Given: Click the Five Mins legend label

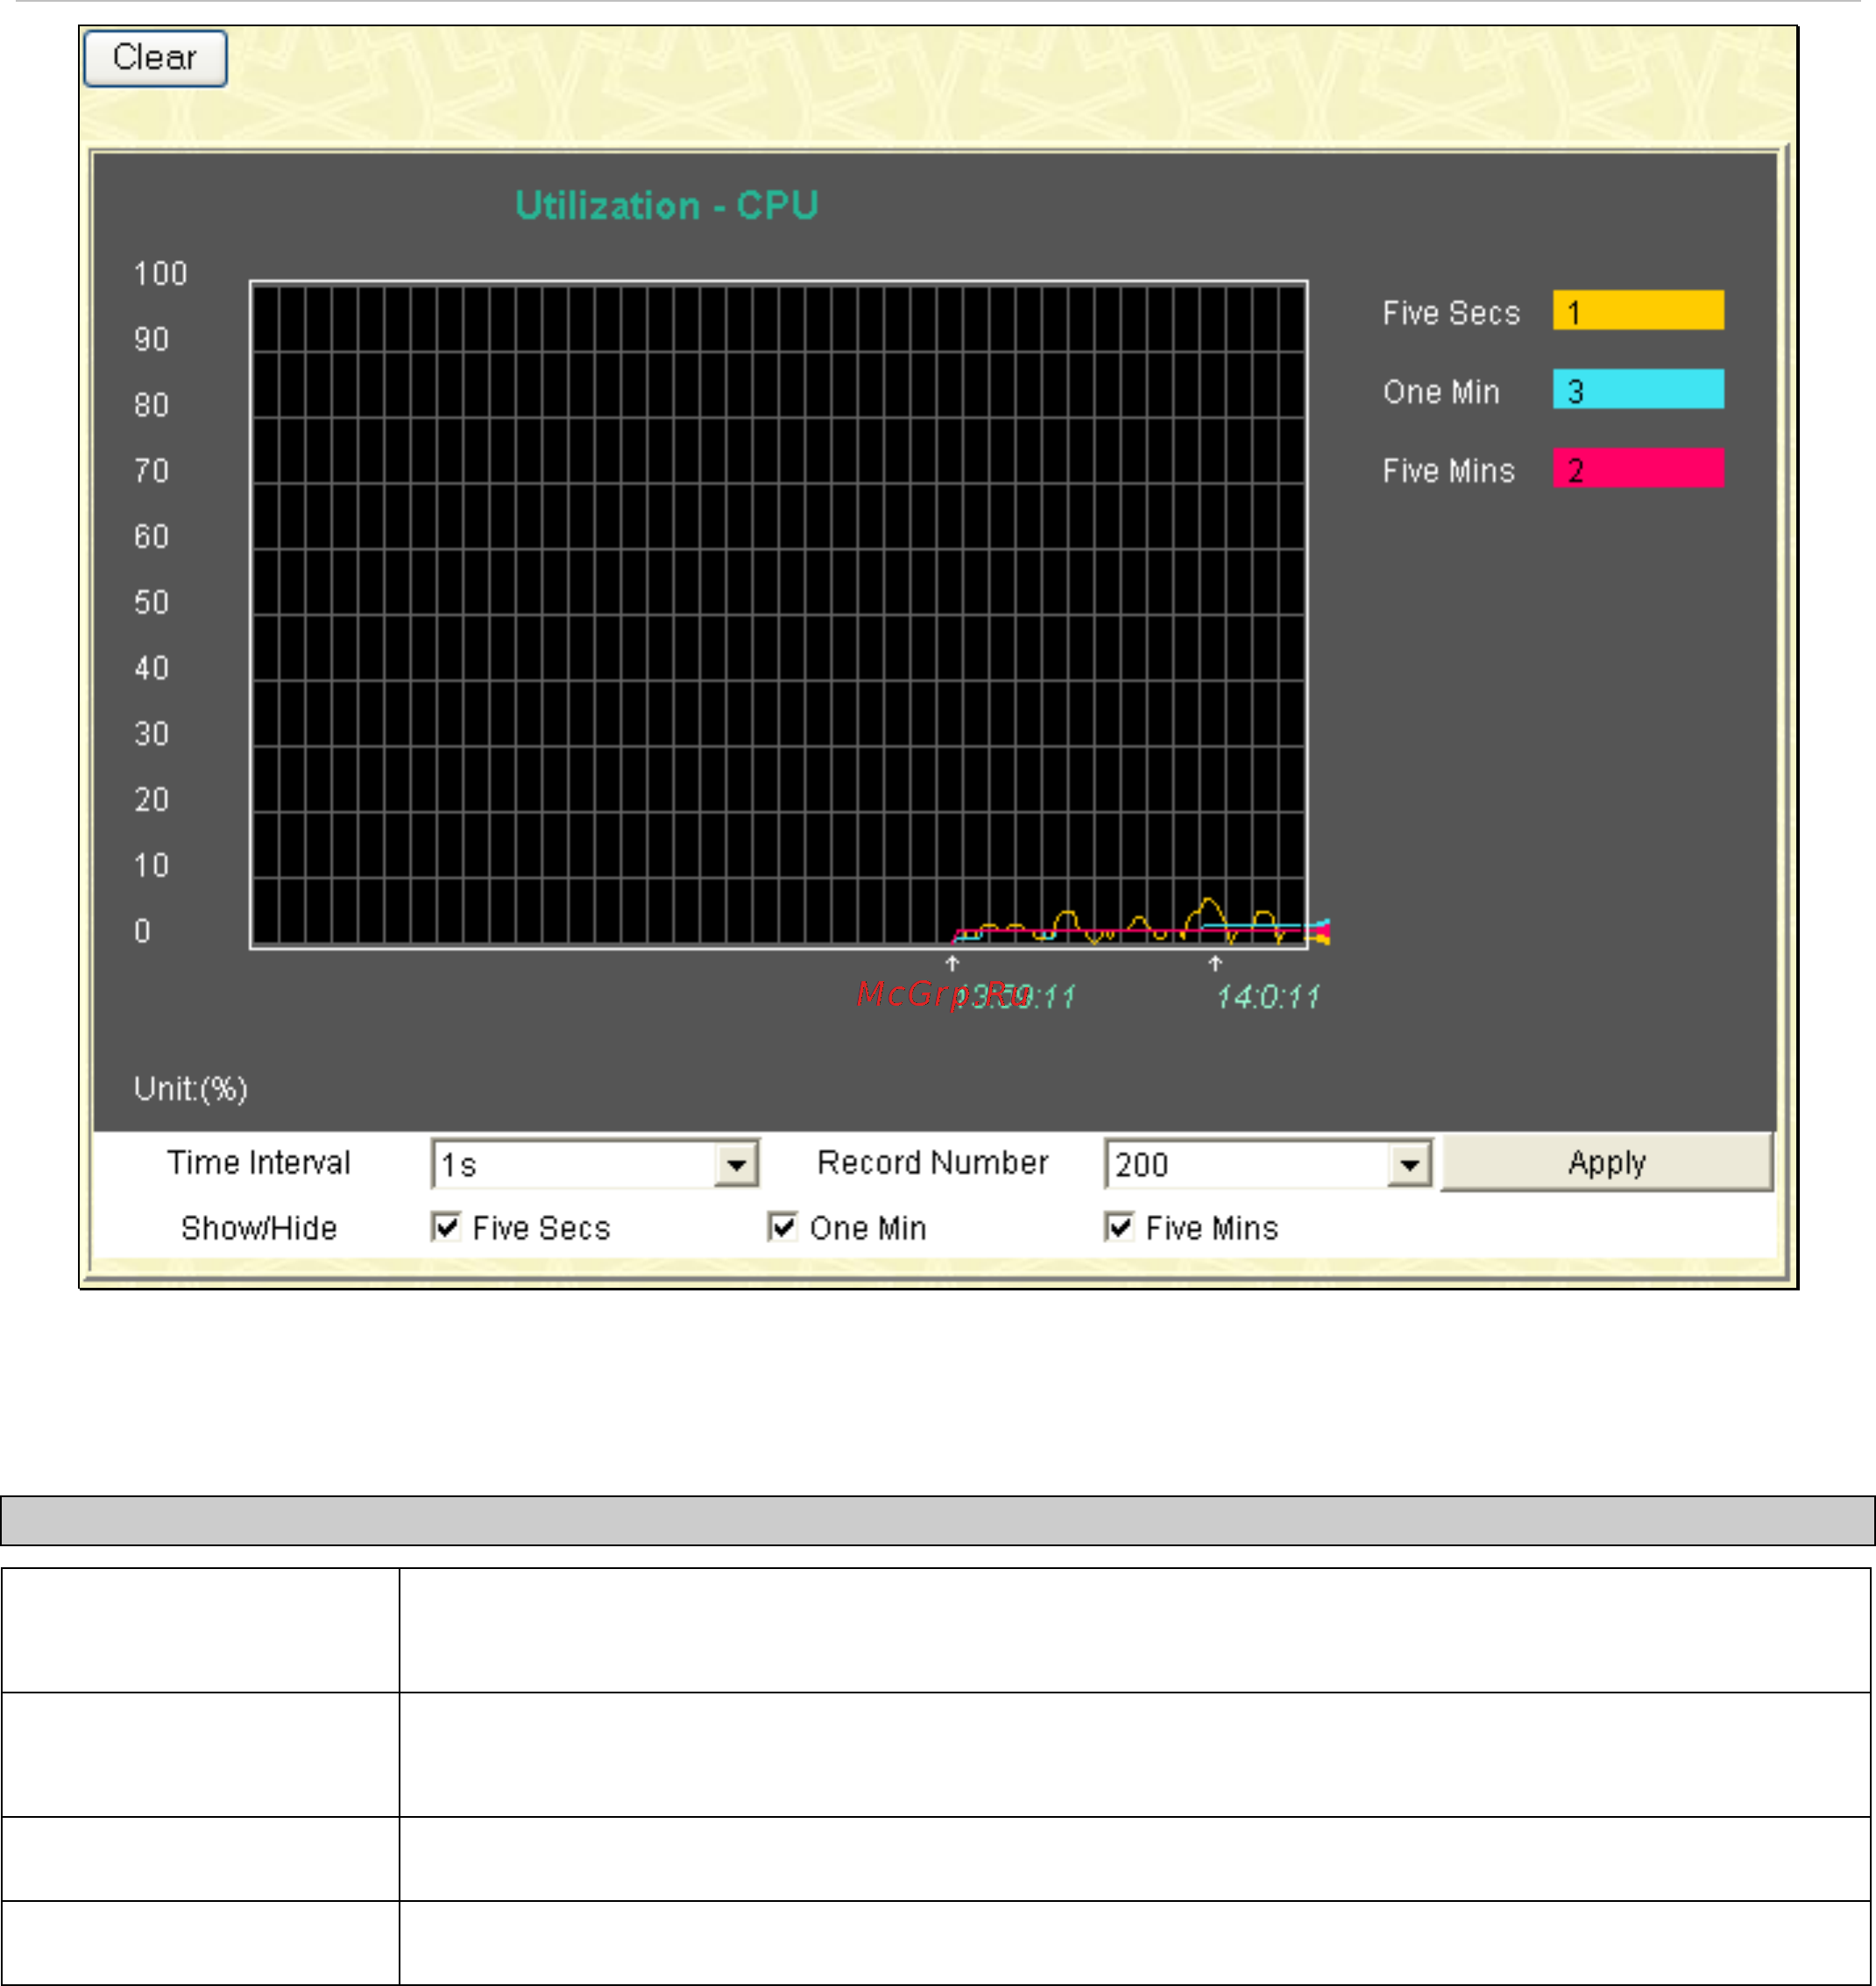Looking at the screenshot, I should pos(1448,471).
